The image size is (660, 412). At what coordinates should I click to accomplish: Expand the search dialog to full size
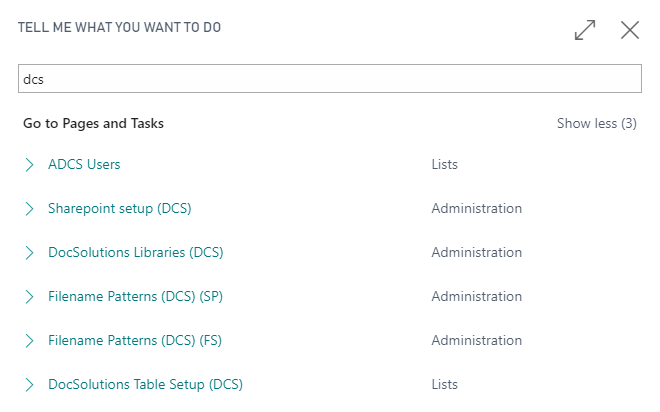click(585, 30)
